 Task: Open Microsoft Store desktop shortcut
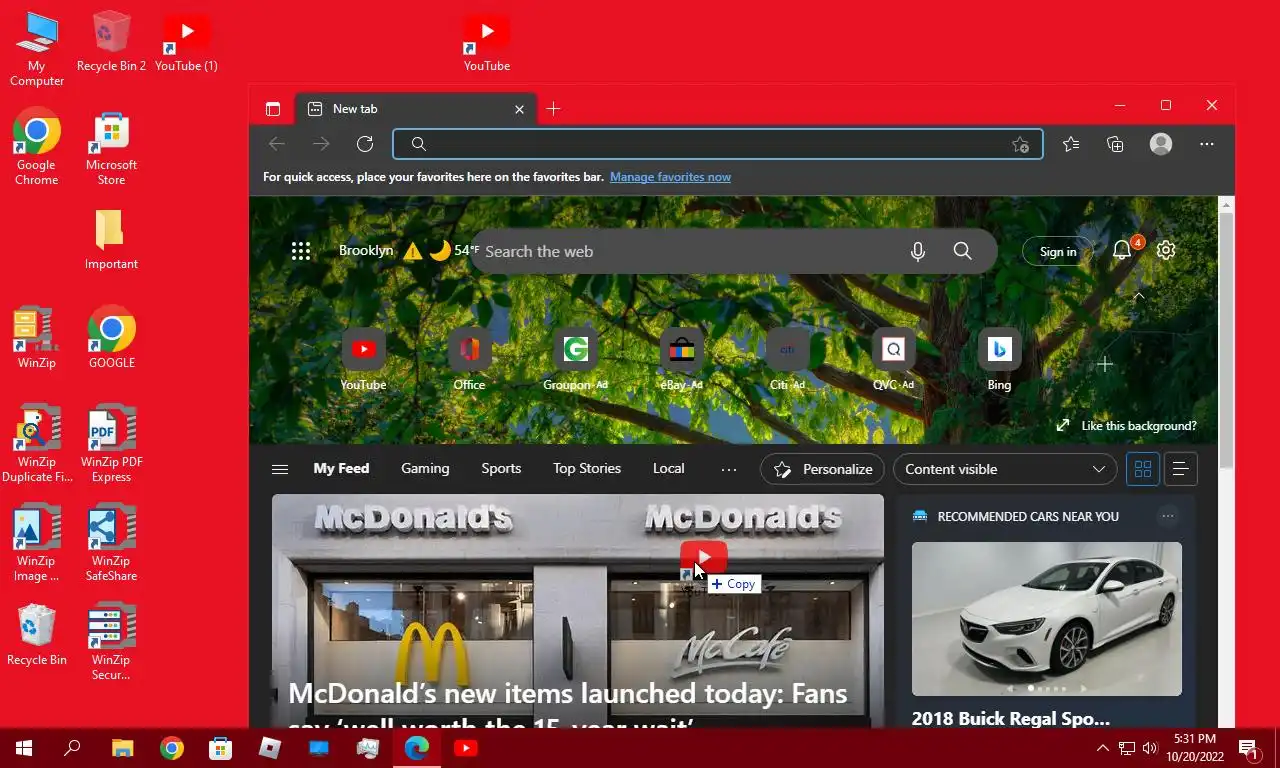point(111,147)
